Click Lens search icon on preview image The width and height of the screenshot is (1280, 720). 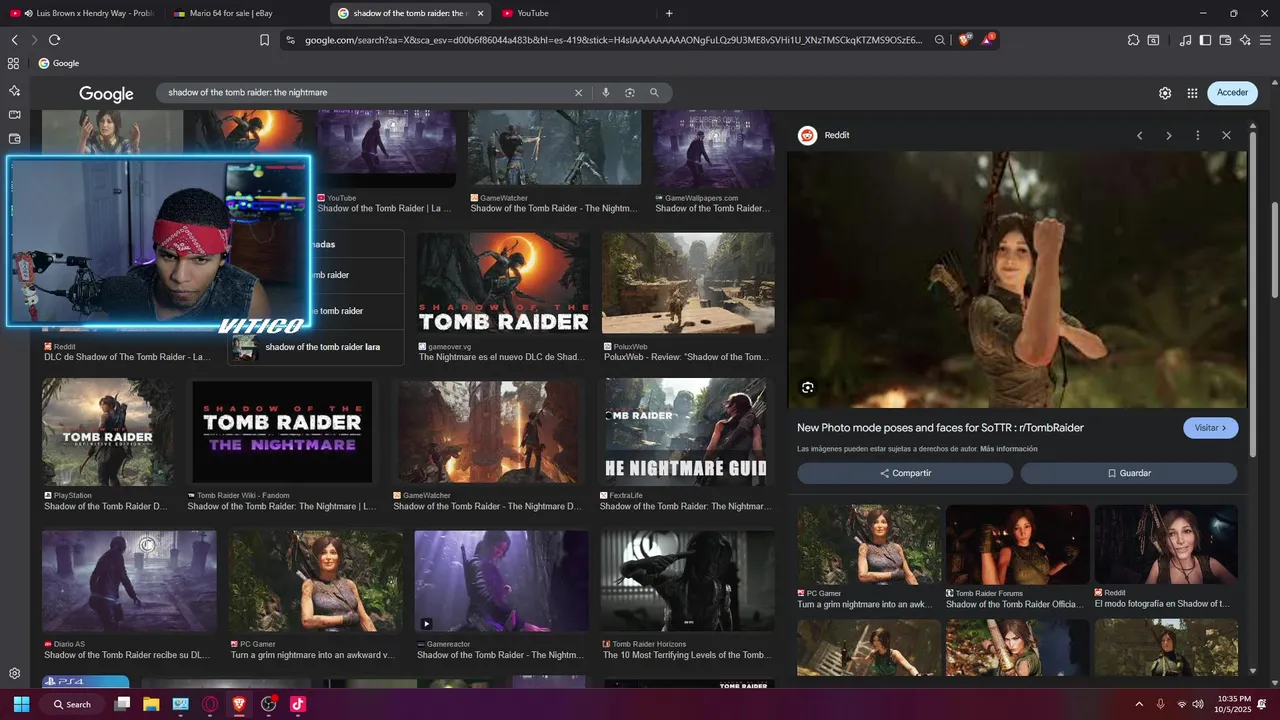pyautogui.click(x=808, y=388)
